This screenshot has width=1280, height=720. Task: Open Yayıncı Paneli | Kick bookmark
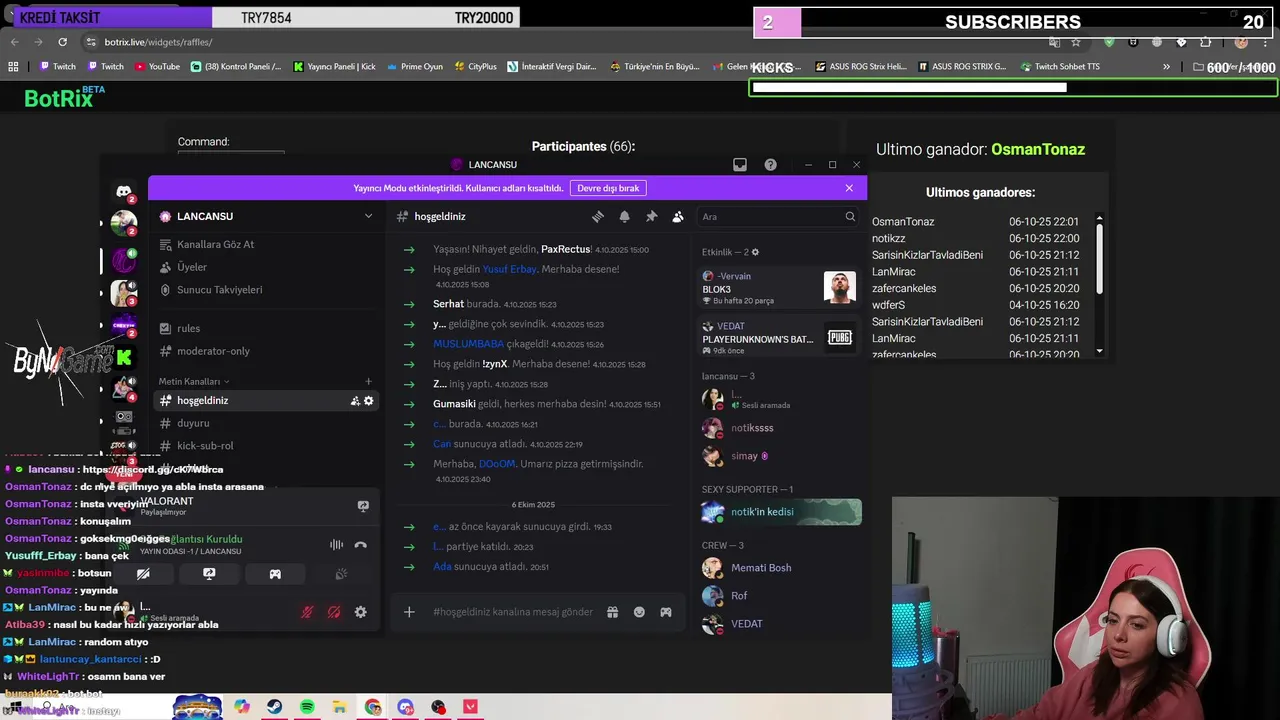pyautogui.click(x=334, y=67)
